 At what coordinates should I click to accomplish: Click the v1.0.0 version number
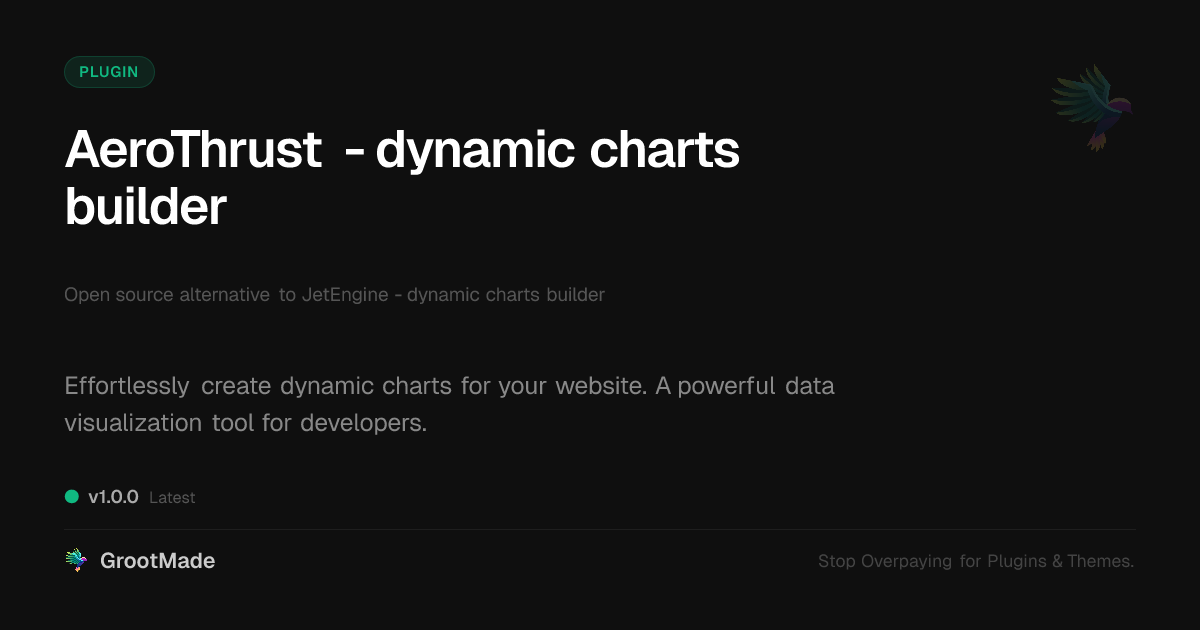[x=113, y=497]
